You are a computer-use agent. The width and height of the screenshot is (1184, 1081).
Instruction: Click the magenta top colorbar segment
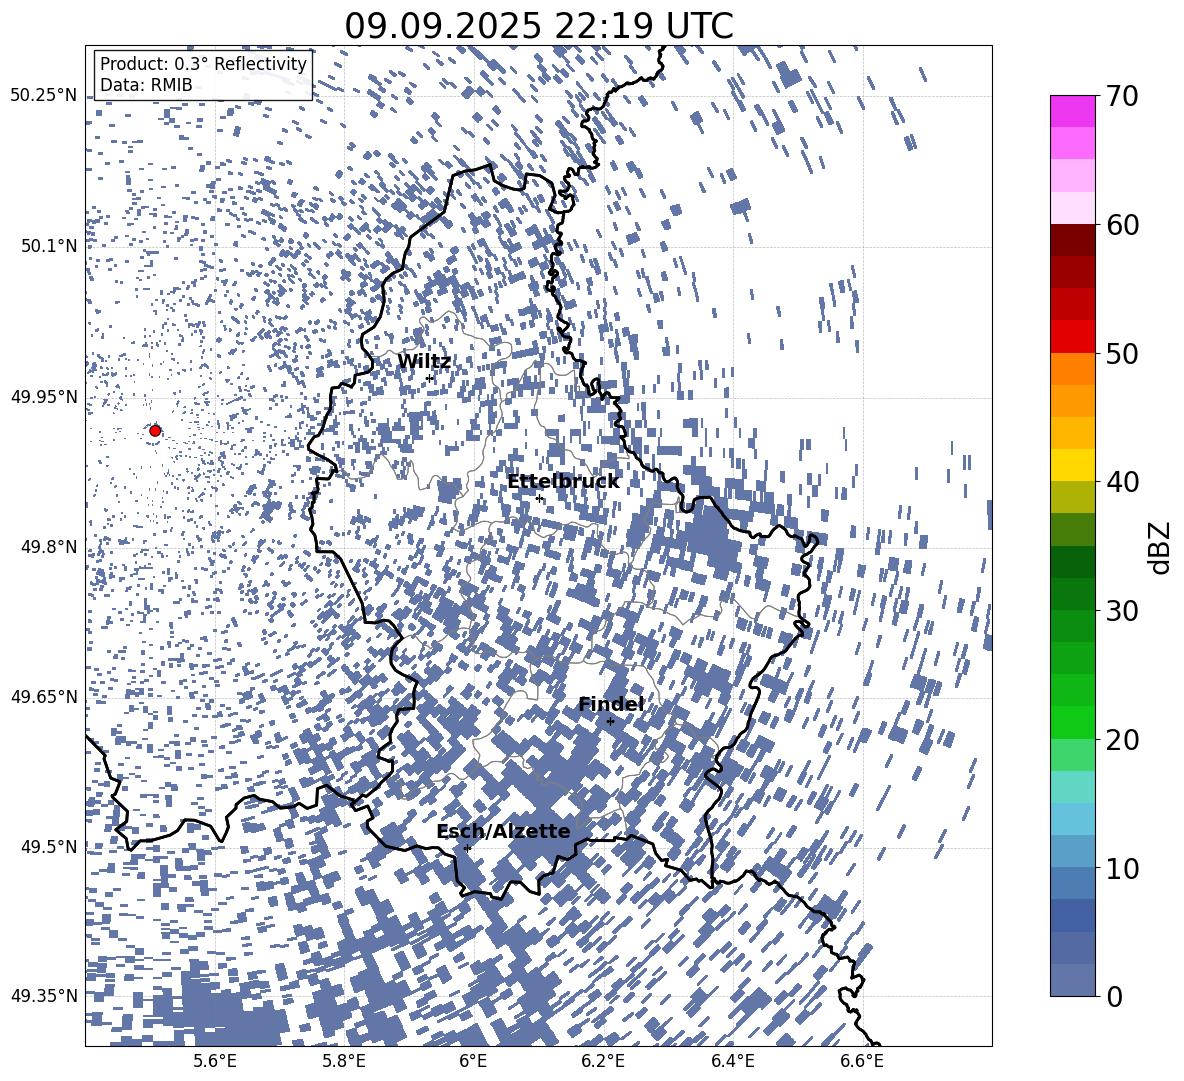pyautogui.click(x=1072, y=112)
